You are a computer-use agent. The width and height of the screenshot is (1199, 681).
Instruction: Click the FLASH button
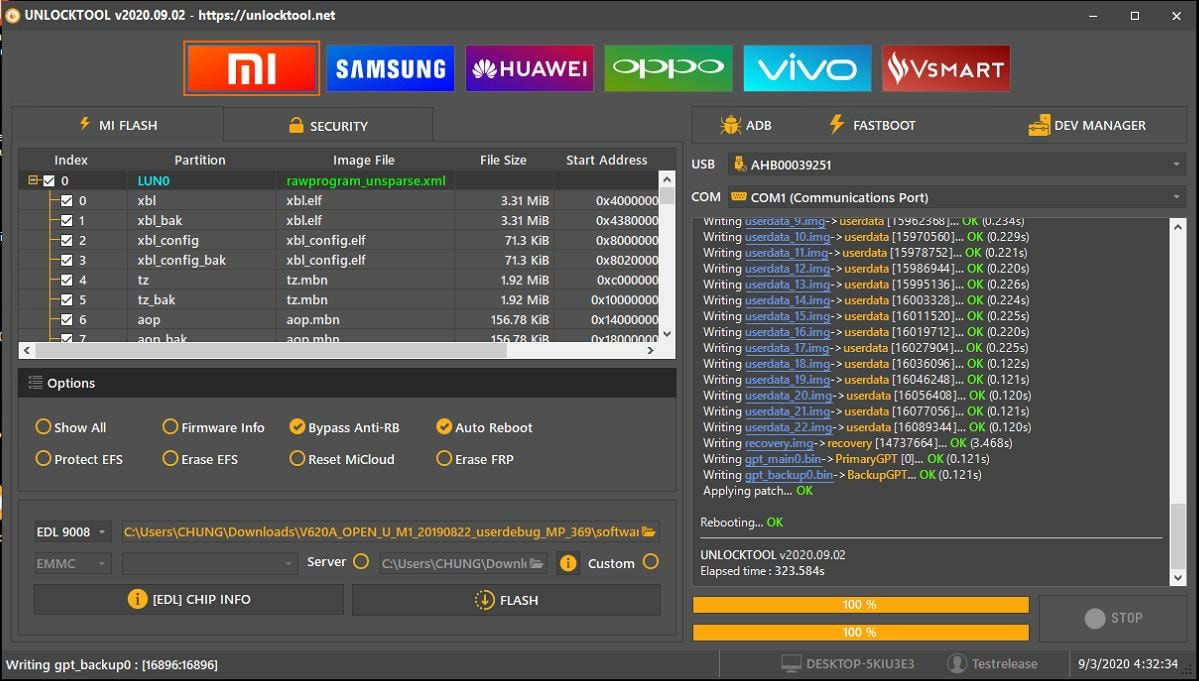tap(506, 600)
